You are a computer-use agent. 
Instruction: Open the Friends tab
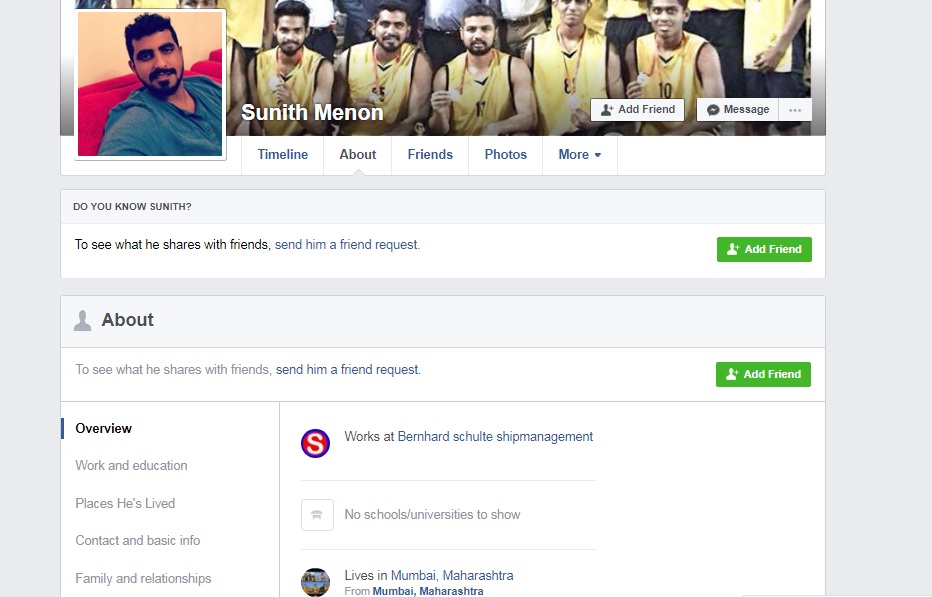tap(430, 155)
